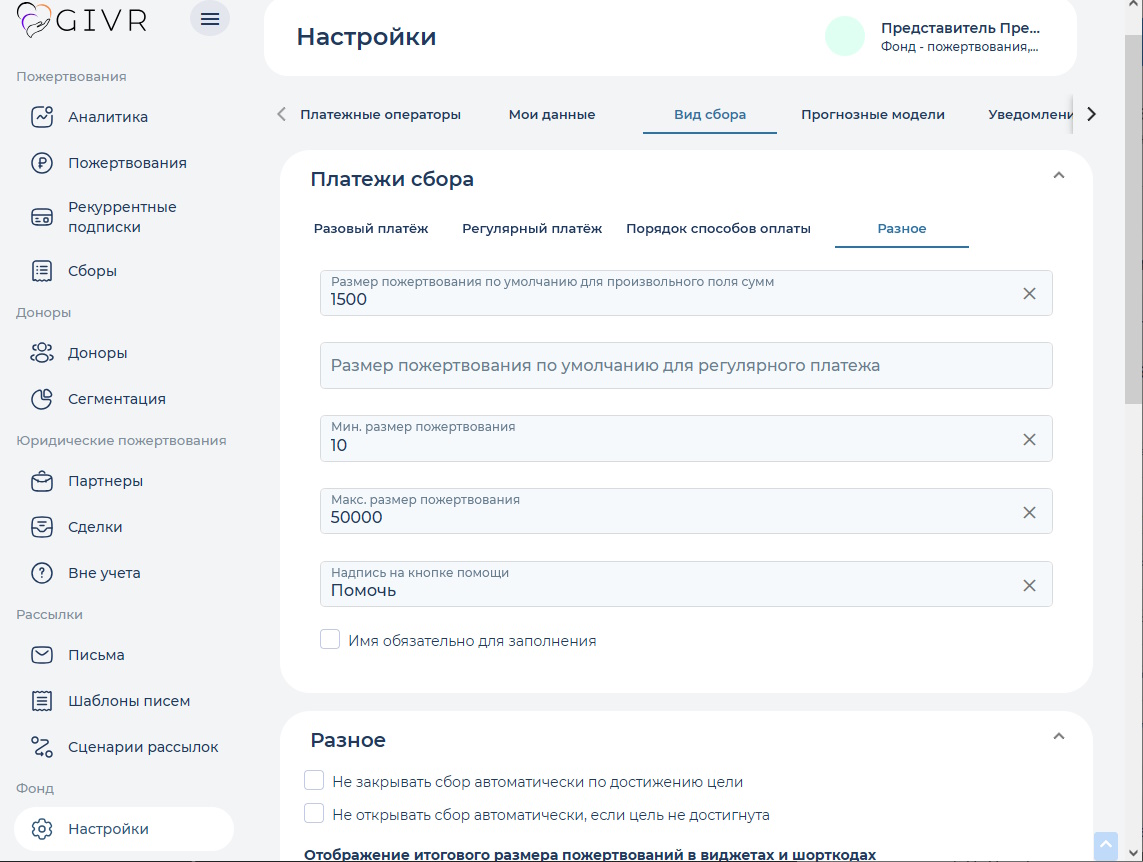Screen dimensions: 1143x862
Task: Switch to the Мои данные tab
Action: (552, 114)
